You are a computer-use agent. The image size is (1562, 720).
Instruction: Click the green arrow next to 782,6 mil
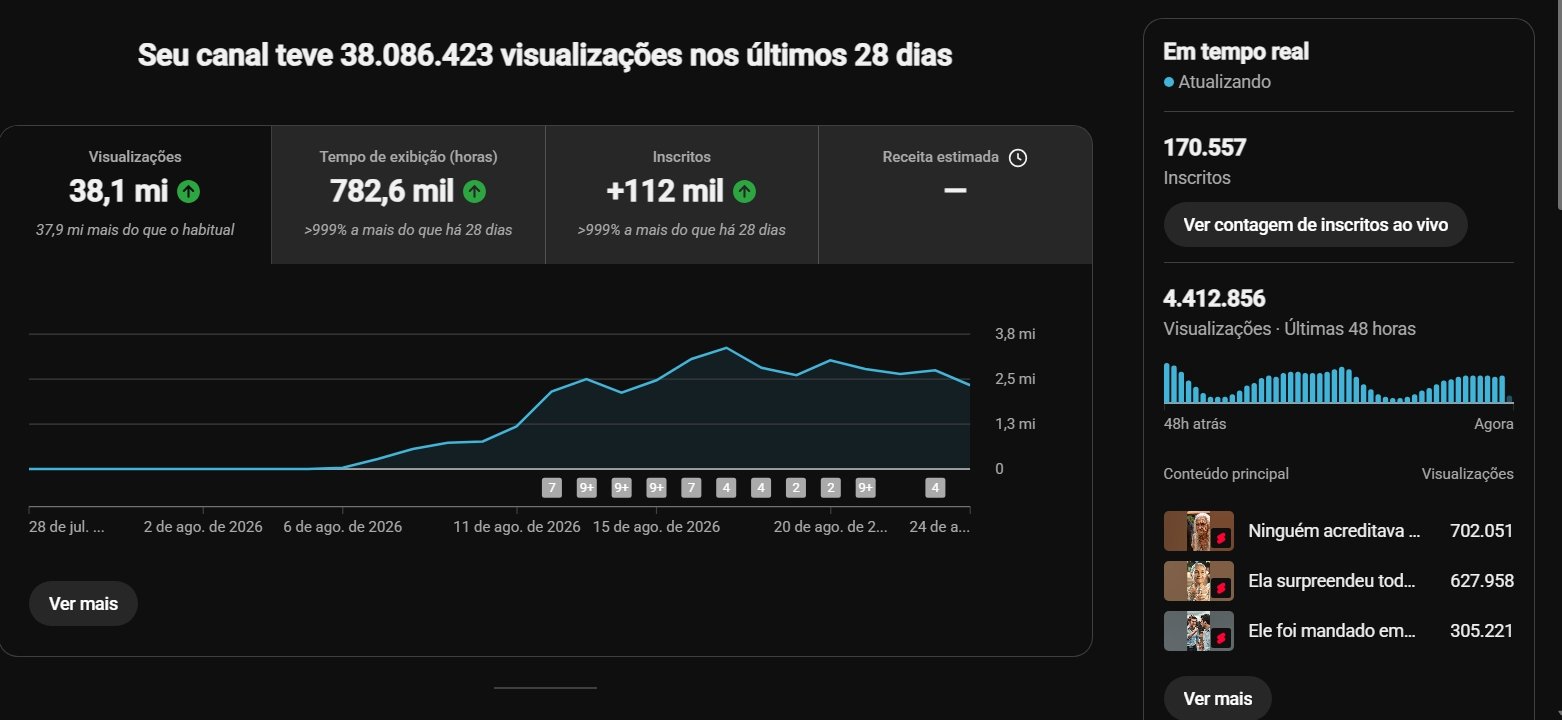click(x=474, y=191)
